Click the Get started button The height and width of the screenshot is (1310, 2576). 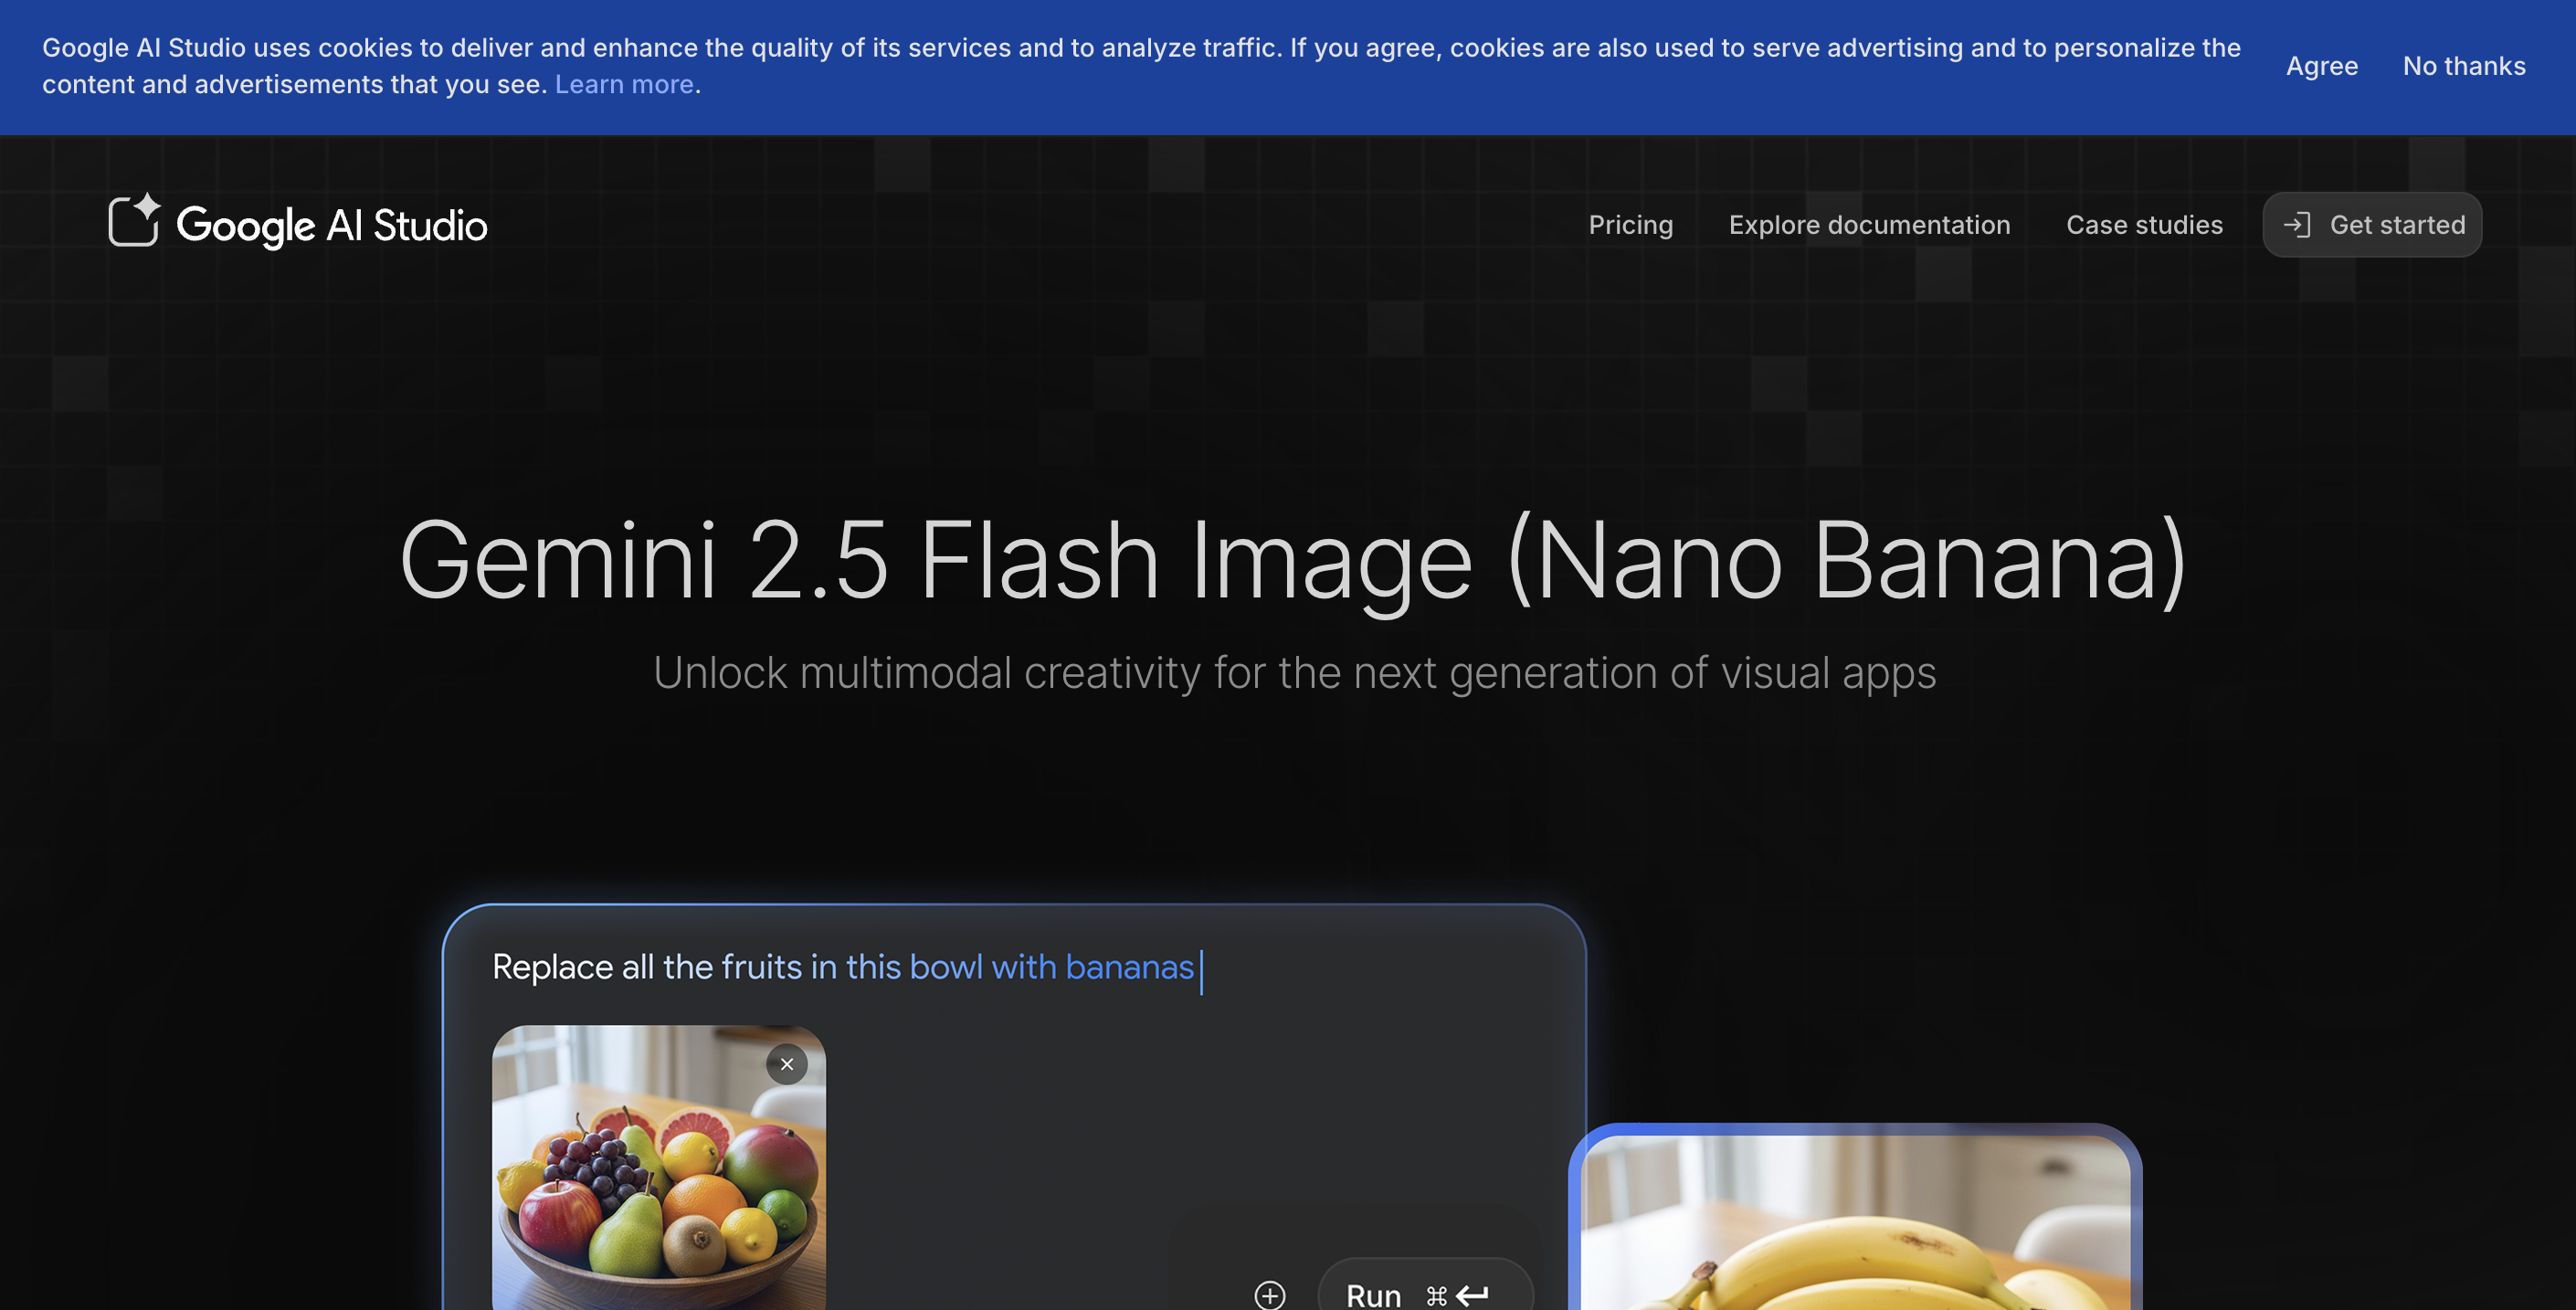2372,225
